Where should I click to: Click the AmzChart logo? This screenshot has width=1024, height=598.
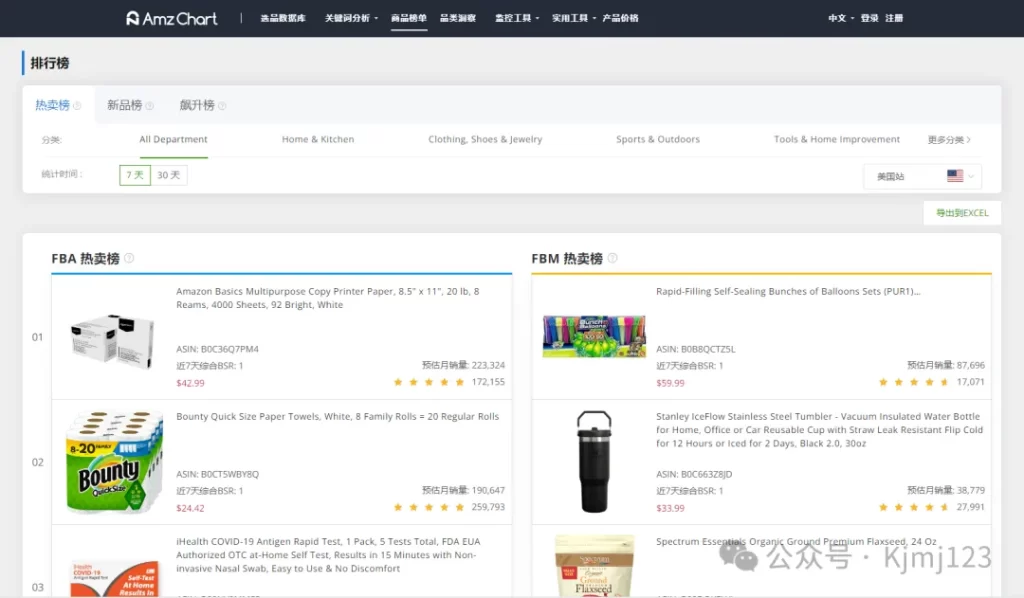(x=171, y=18)
